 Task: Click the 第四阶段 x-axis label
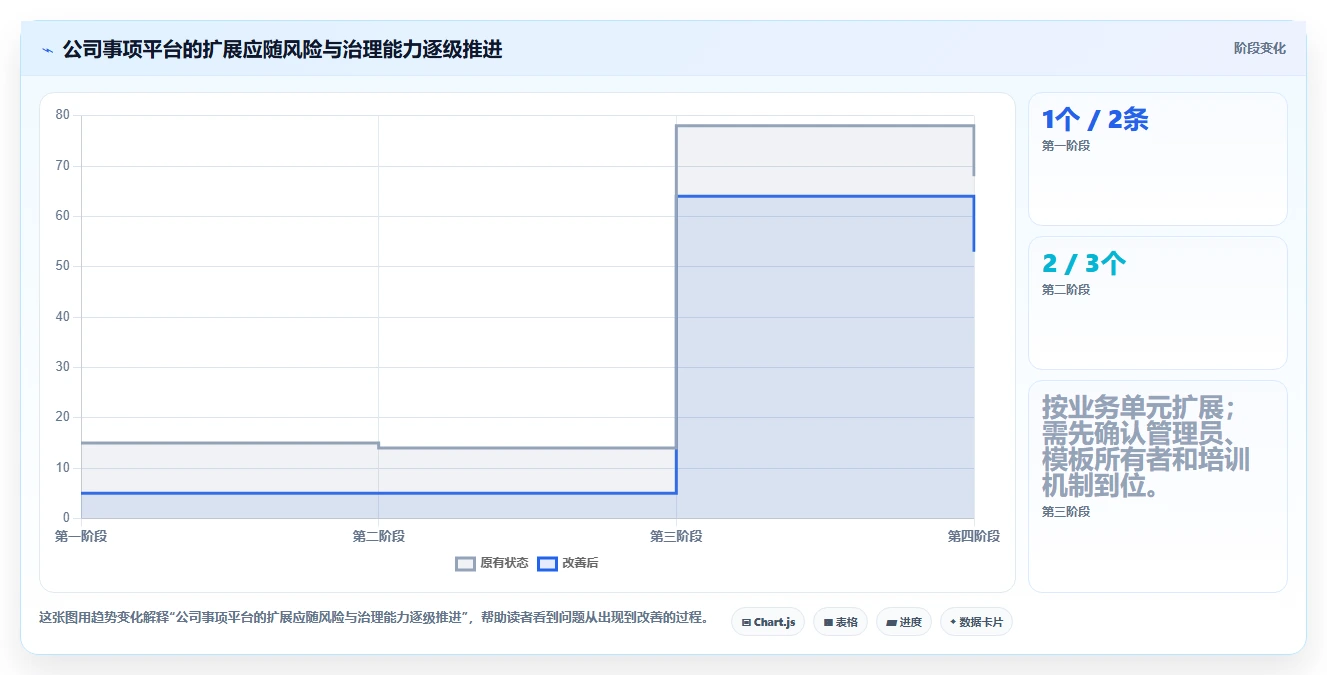974,536
